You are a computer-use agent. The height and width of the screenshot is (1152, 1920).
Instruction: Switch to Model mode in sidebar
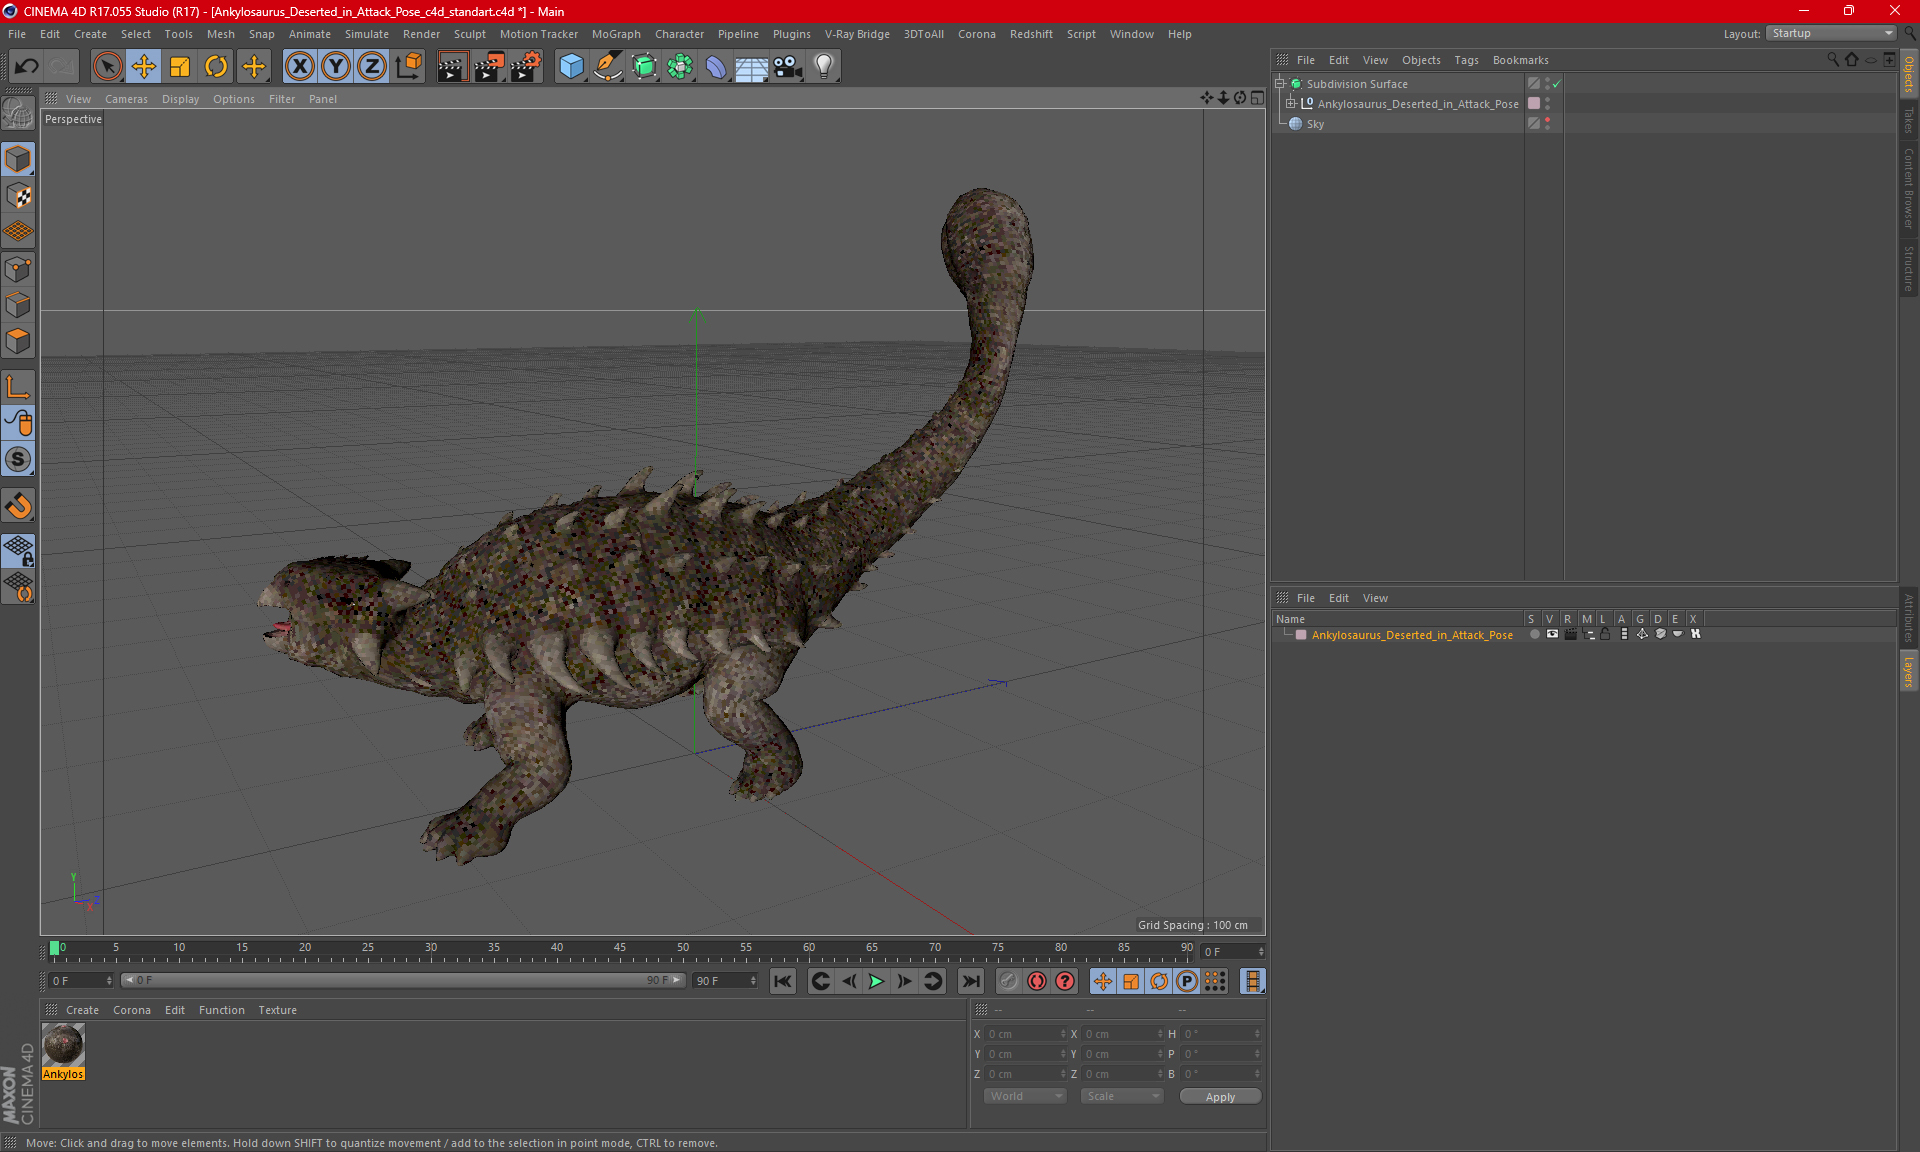[19, 160]
